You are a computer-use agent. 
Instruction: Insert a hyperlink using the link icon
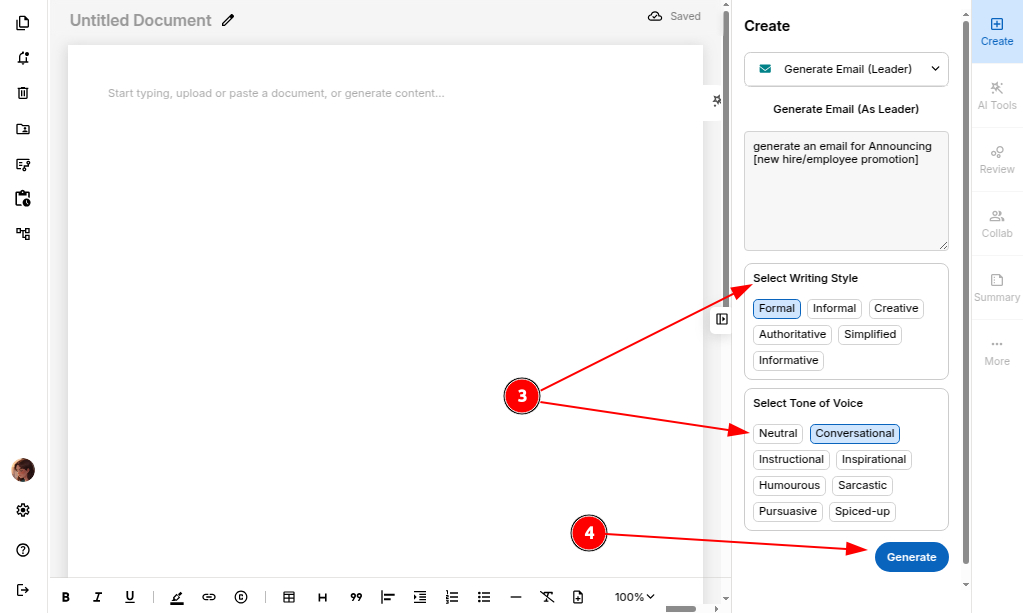coord(209,597)
